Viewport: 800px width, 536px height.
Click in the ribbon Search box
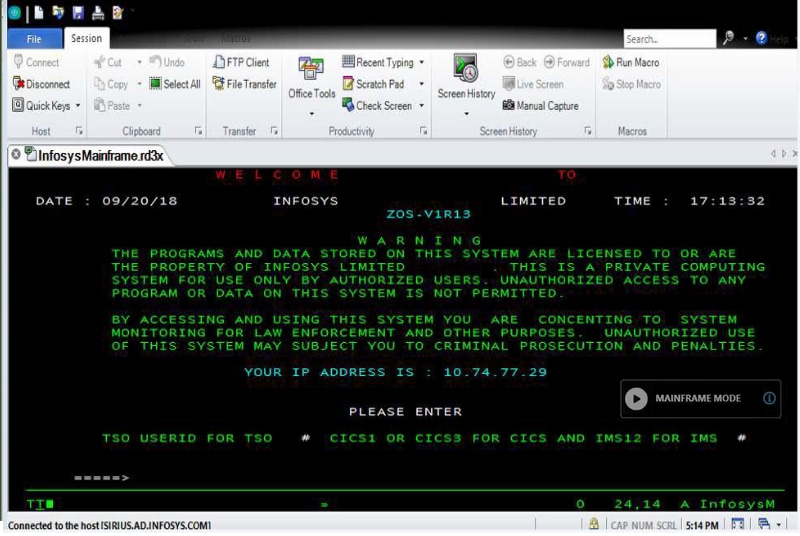tap(668, 39)
